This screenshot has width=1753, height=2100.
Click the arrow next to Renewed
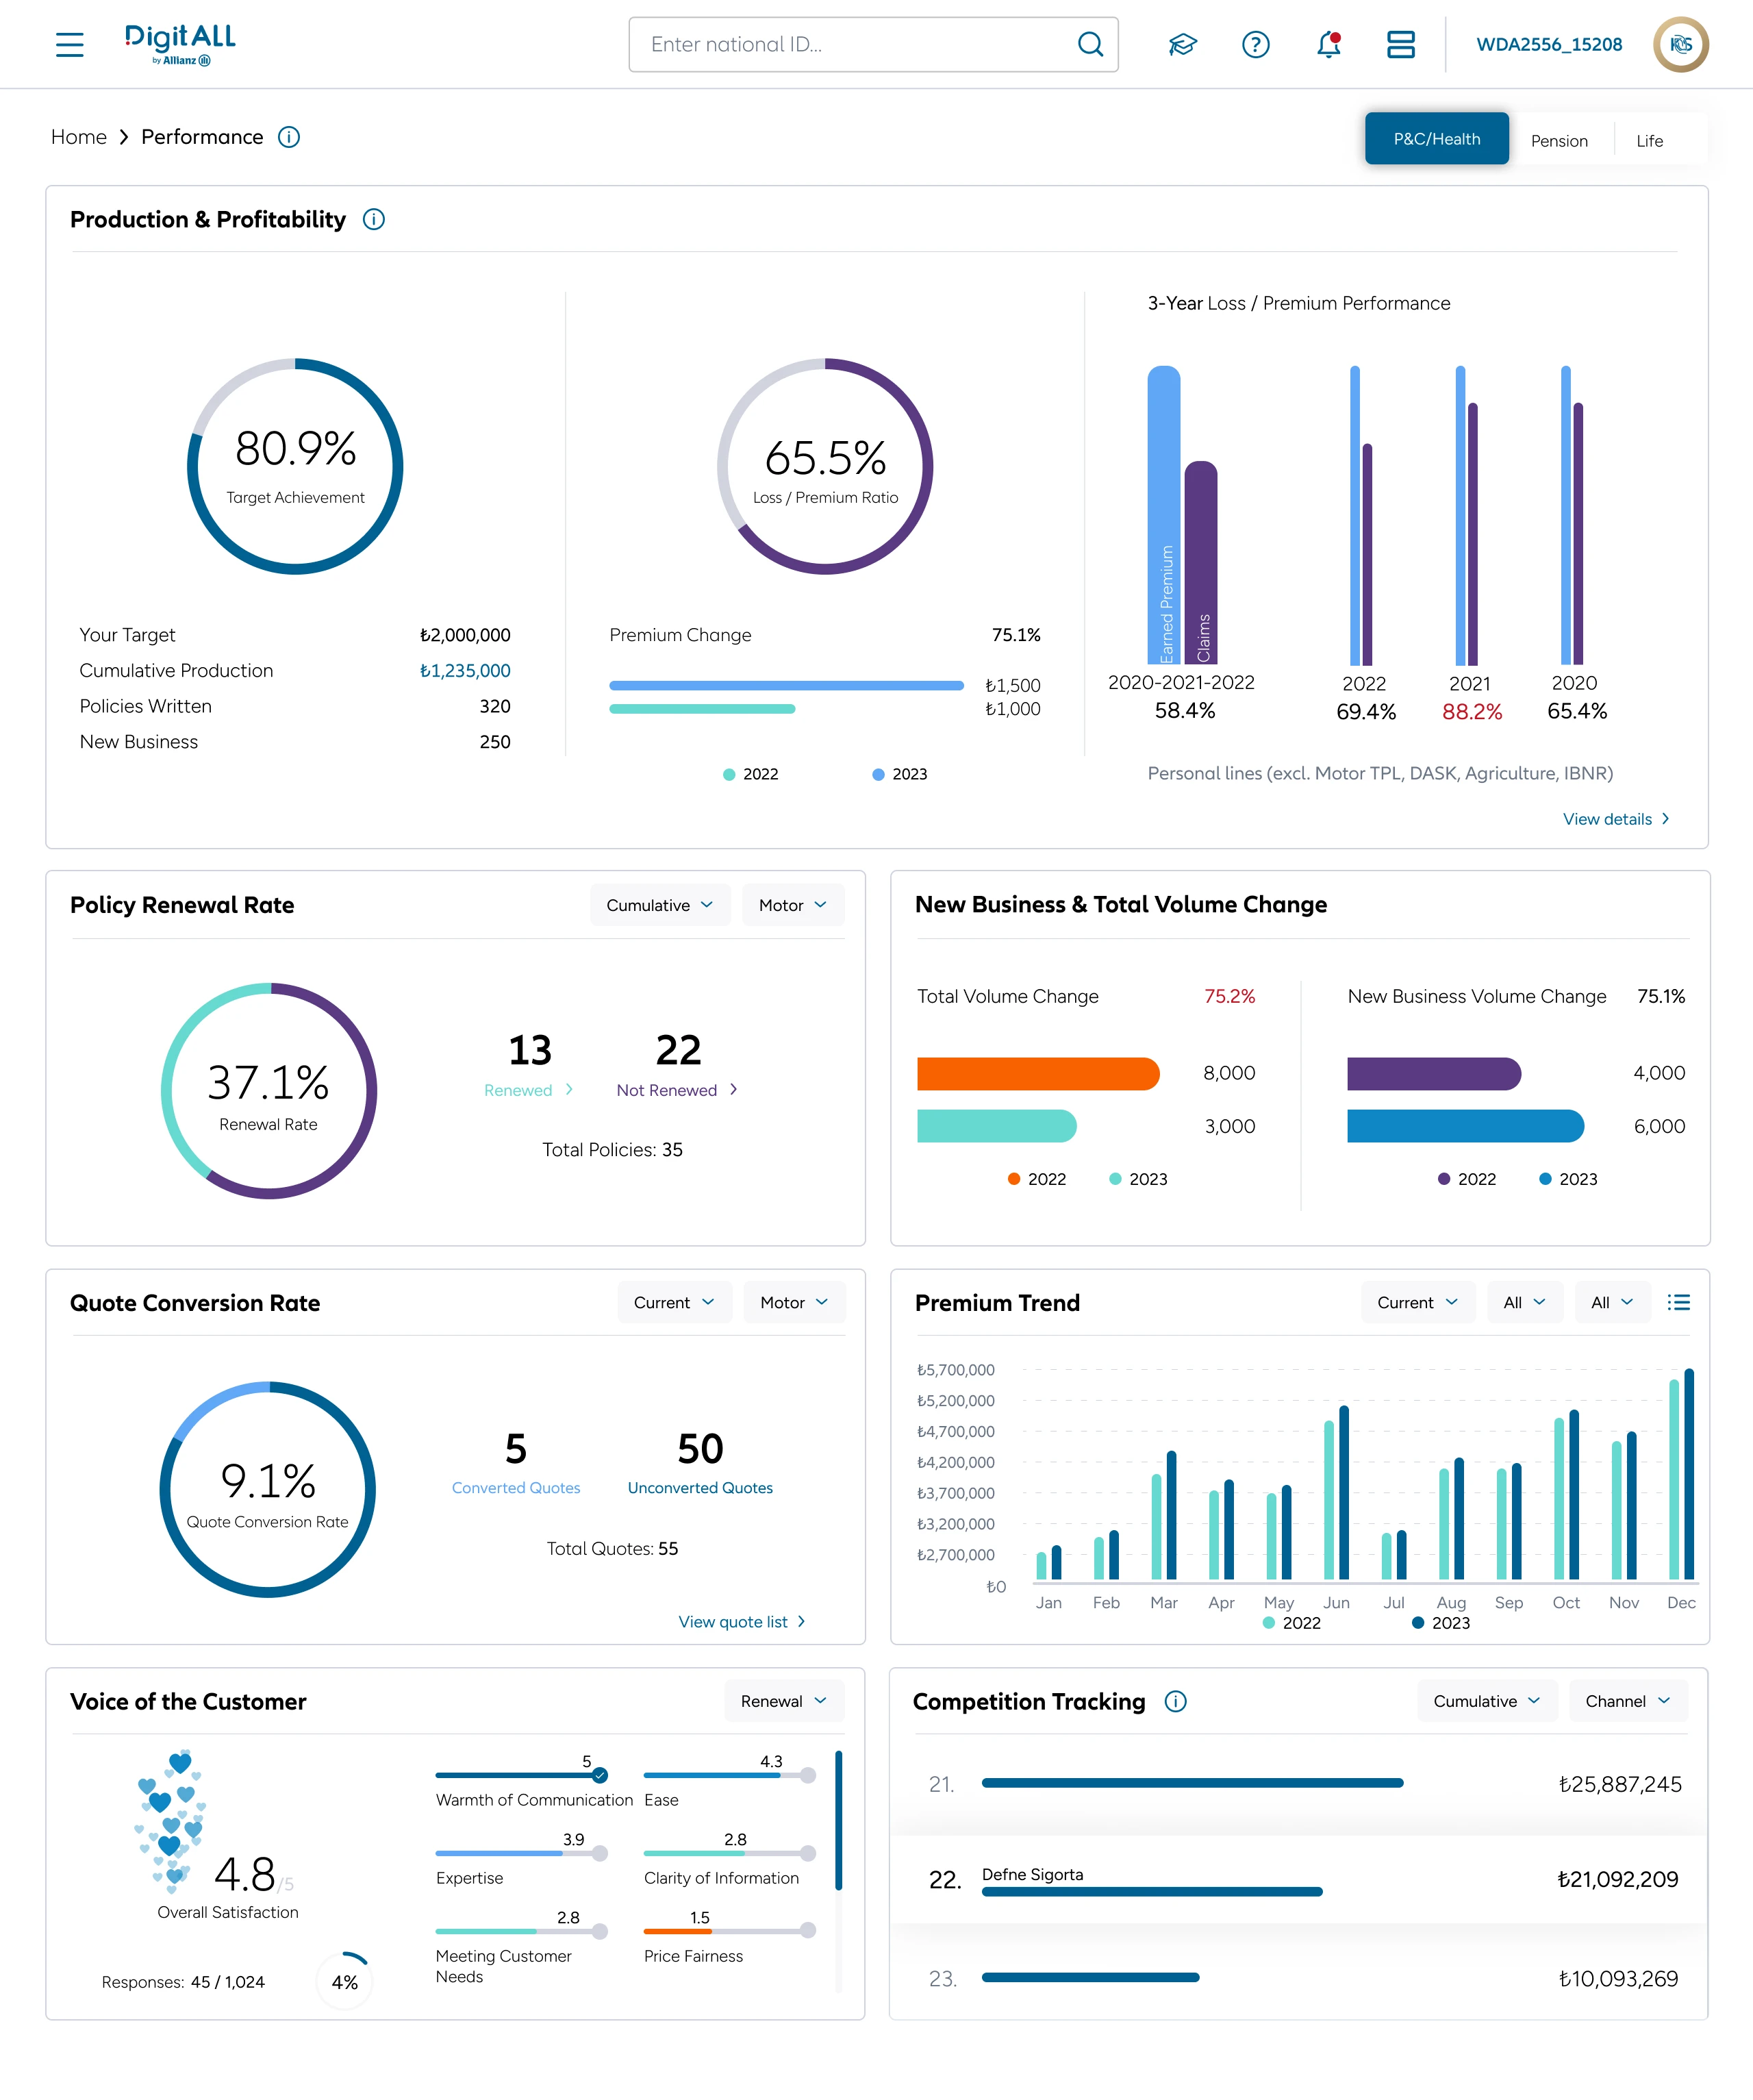569,1089
